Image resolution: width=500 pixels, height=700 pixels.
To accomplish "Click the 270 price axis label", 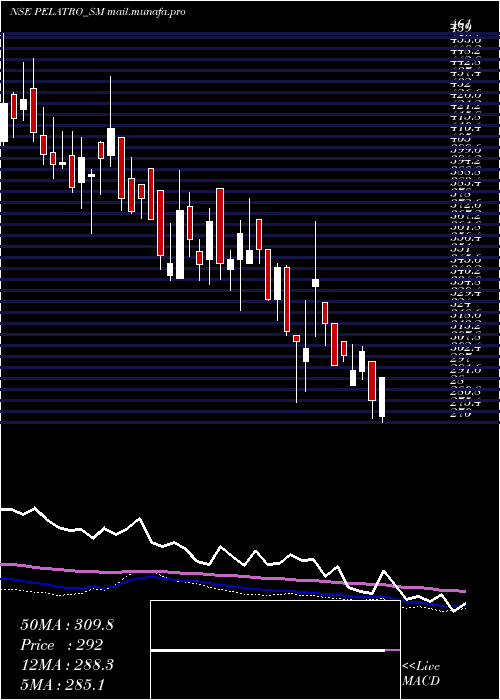I will (462, 415).
